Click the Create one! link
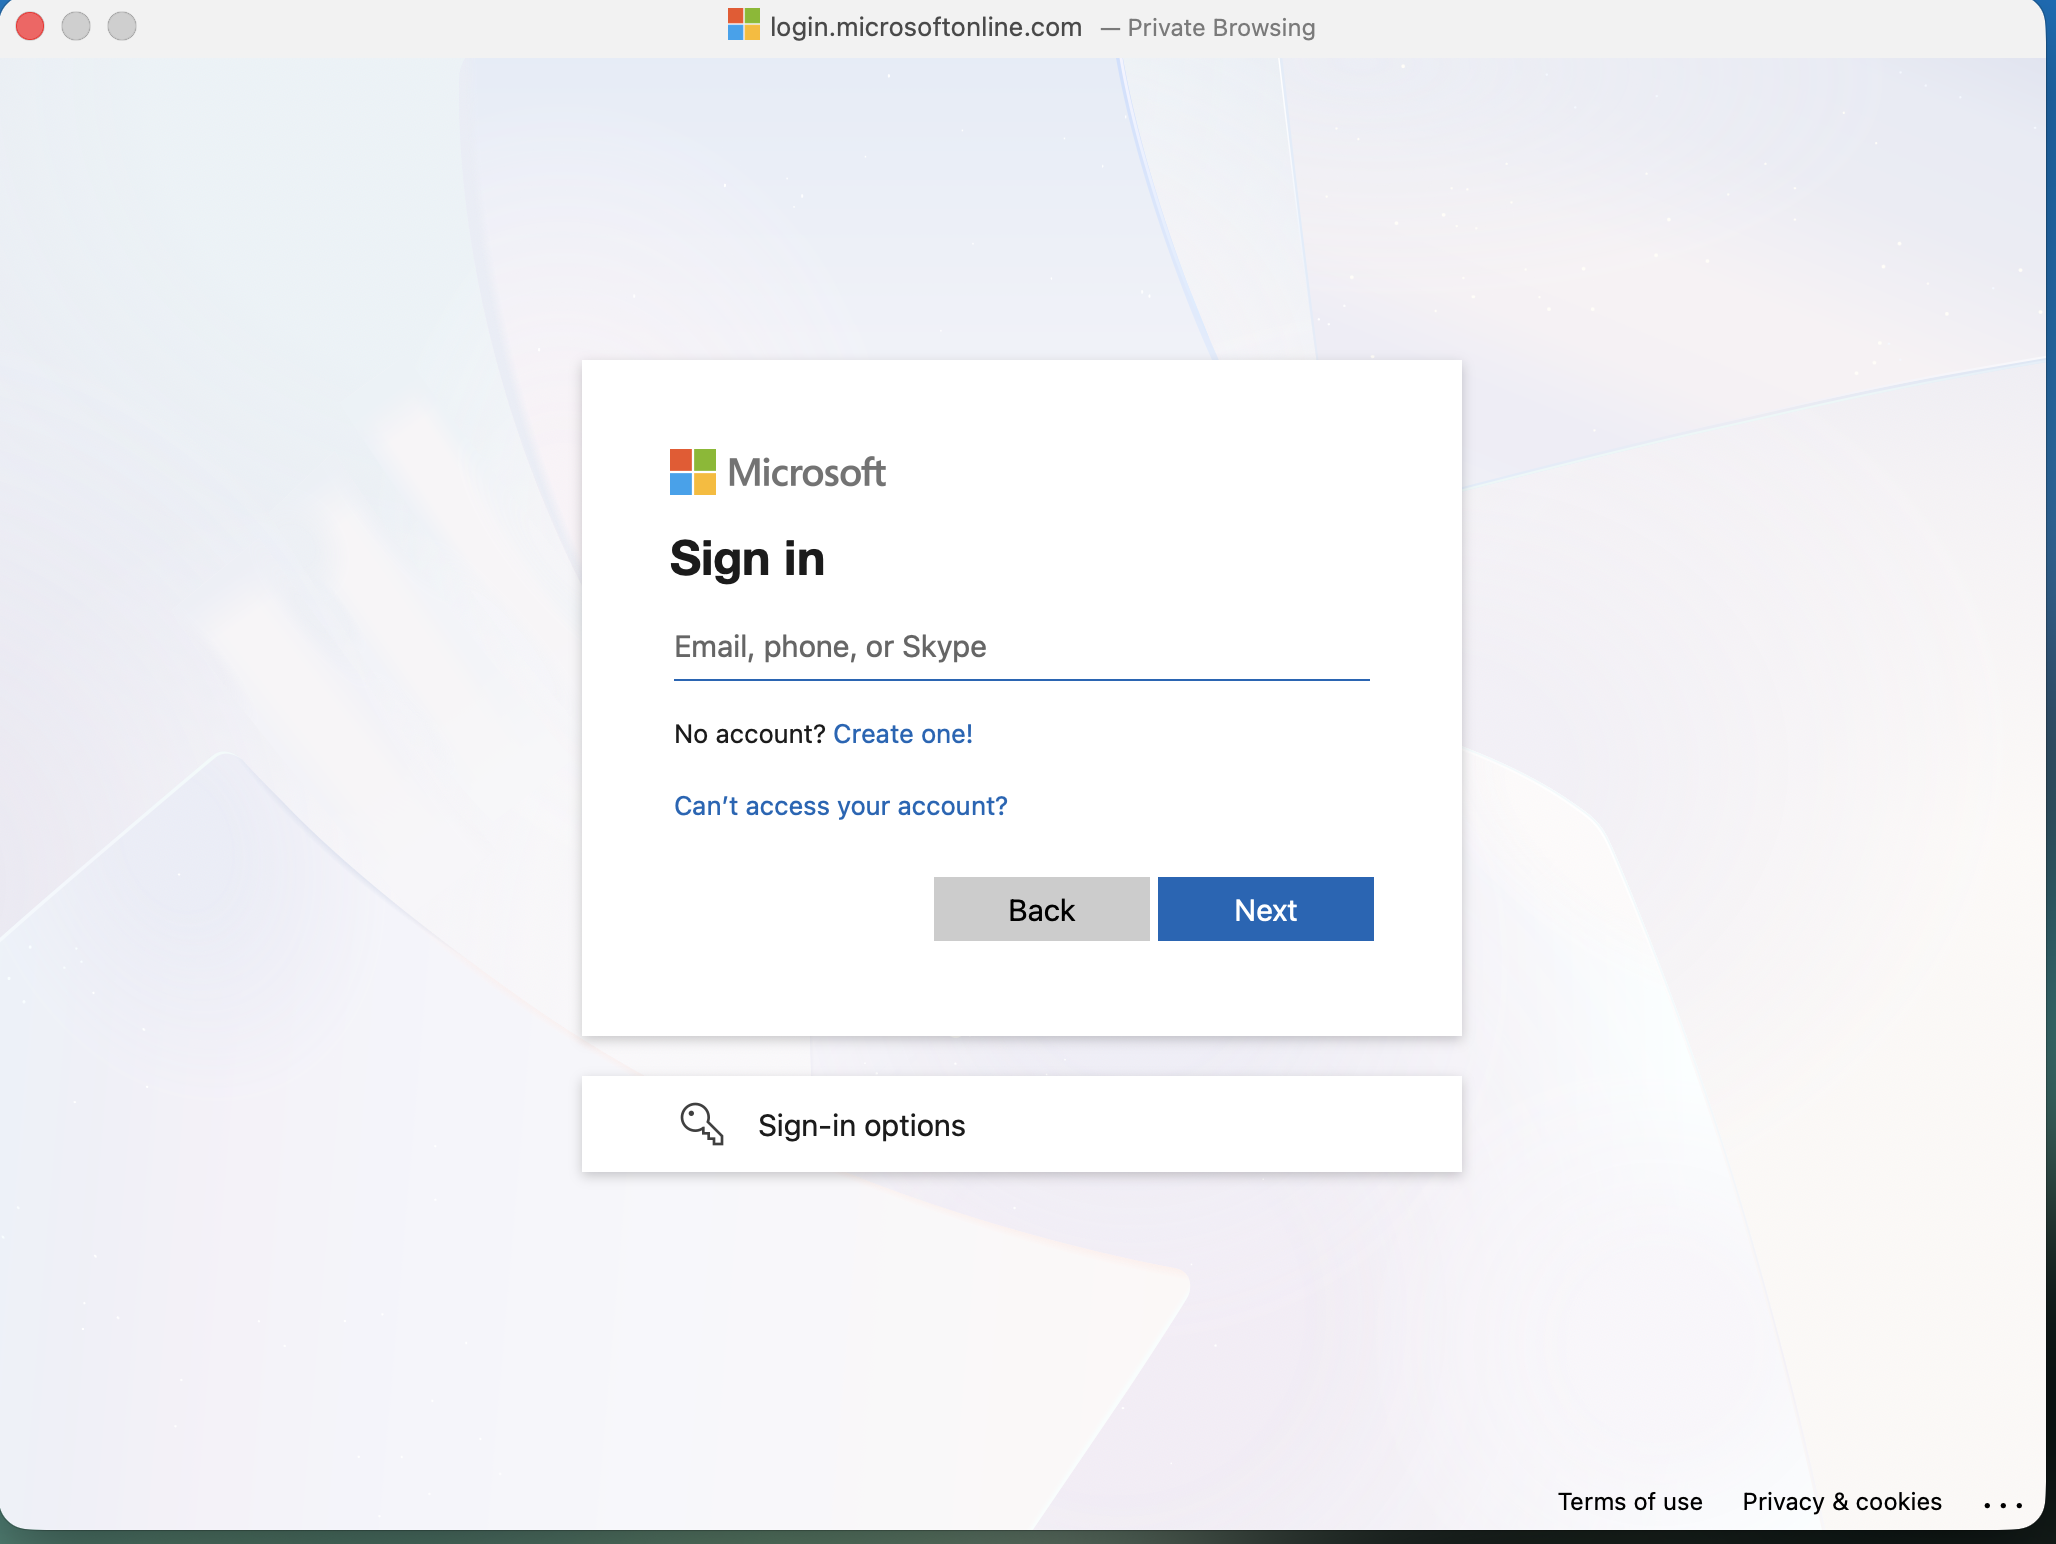The height and width of the screenshot is (1544, 2056). coord(902,734)
